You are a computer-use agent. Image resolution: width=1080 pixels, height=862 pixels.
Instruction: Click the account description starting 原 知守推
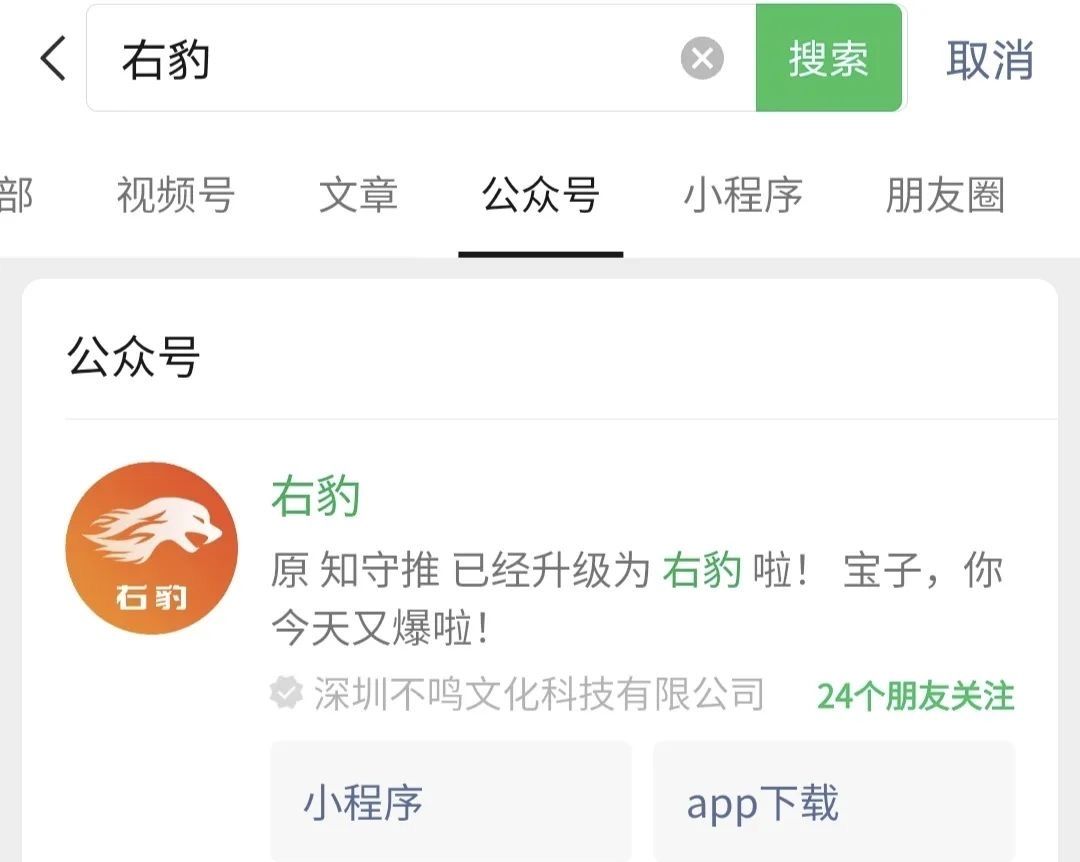click(x=636, y=599)
